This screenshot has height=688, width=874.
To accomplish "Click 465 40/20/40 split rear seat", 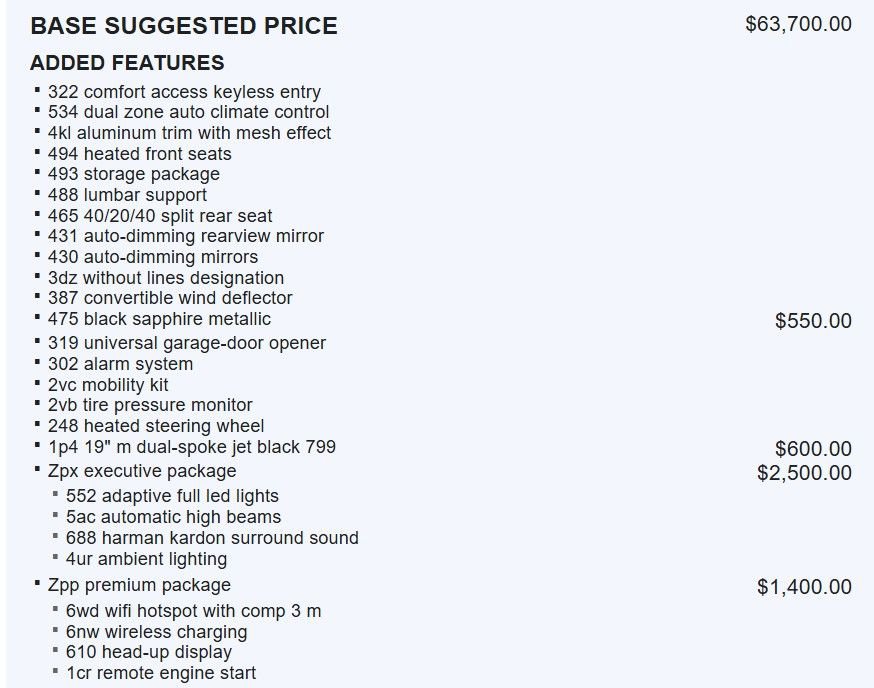I will 160,215.
